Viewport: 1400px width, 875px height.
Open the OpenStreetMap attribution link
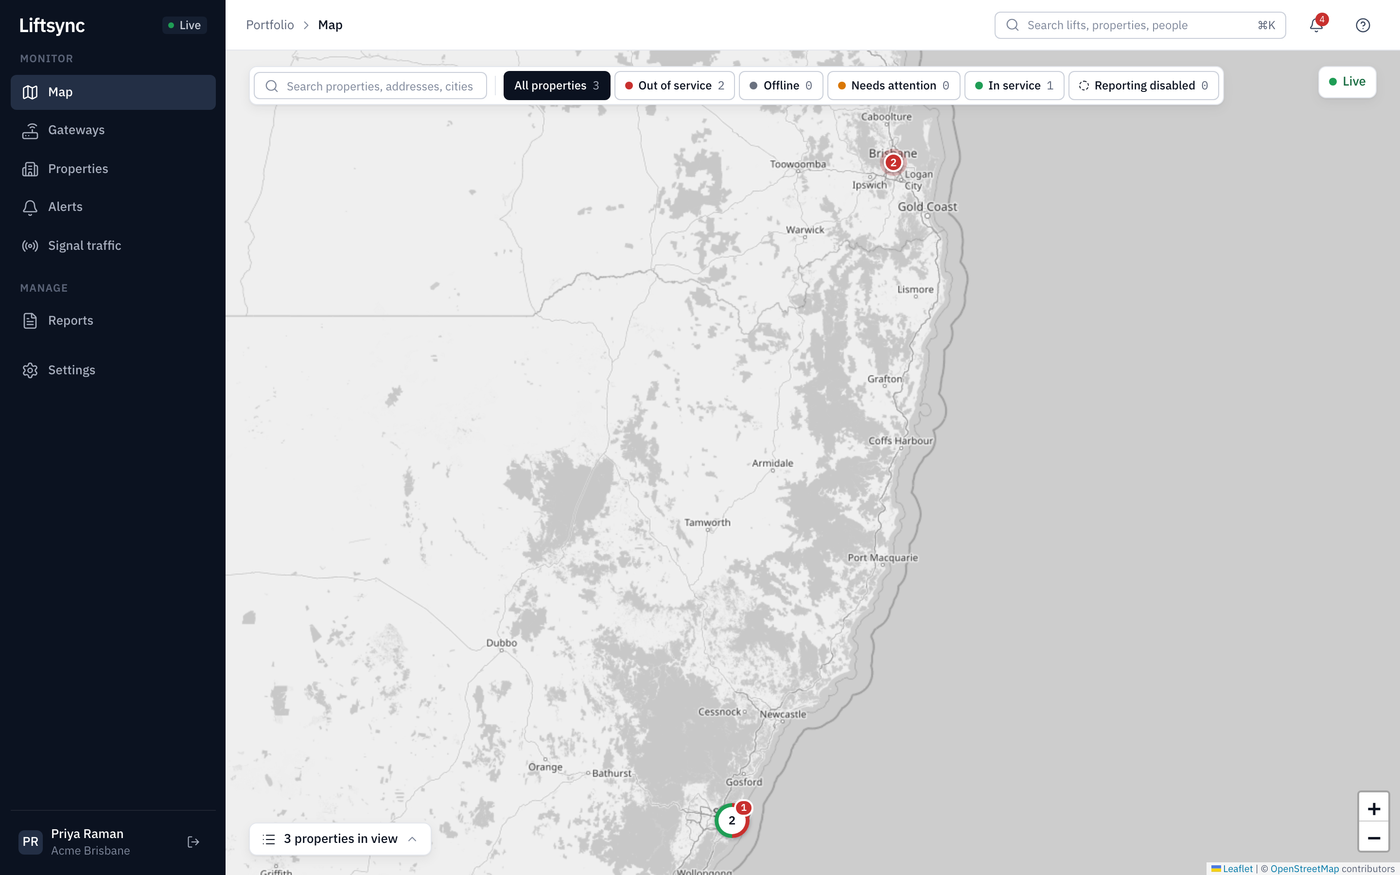coord(1304,869)
